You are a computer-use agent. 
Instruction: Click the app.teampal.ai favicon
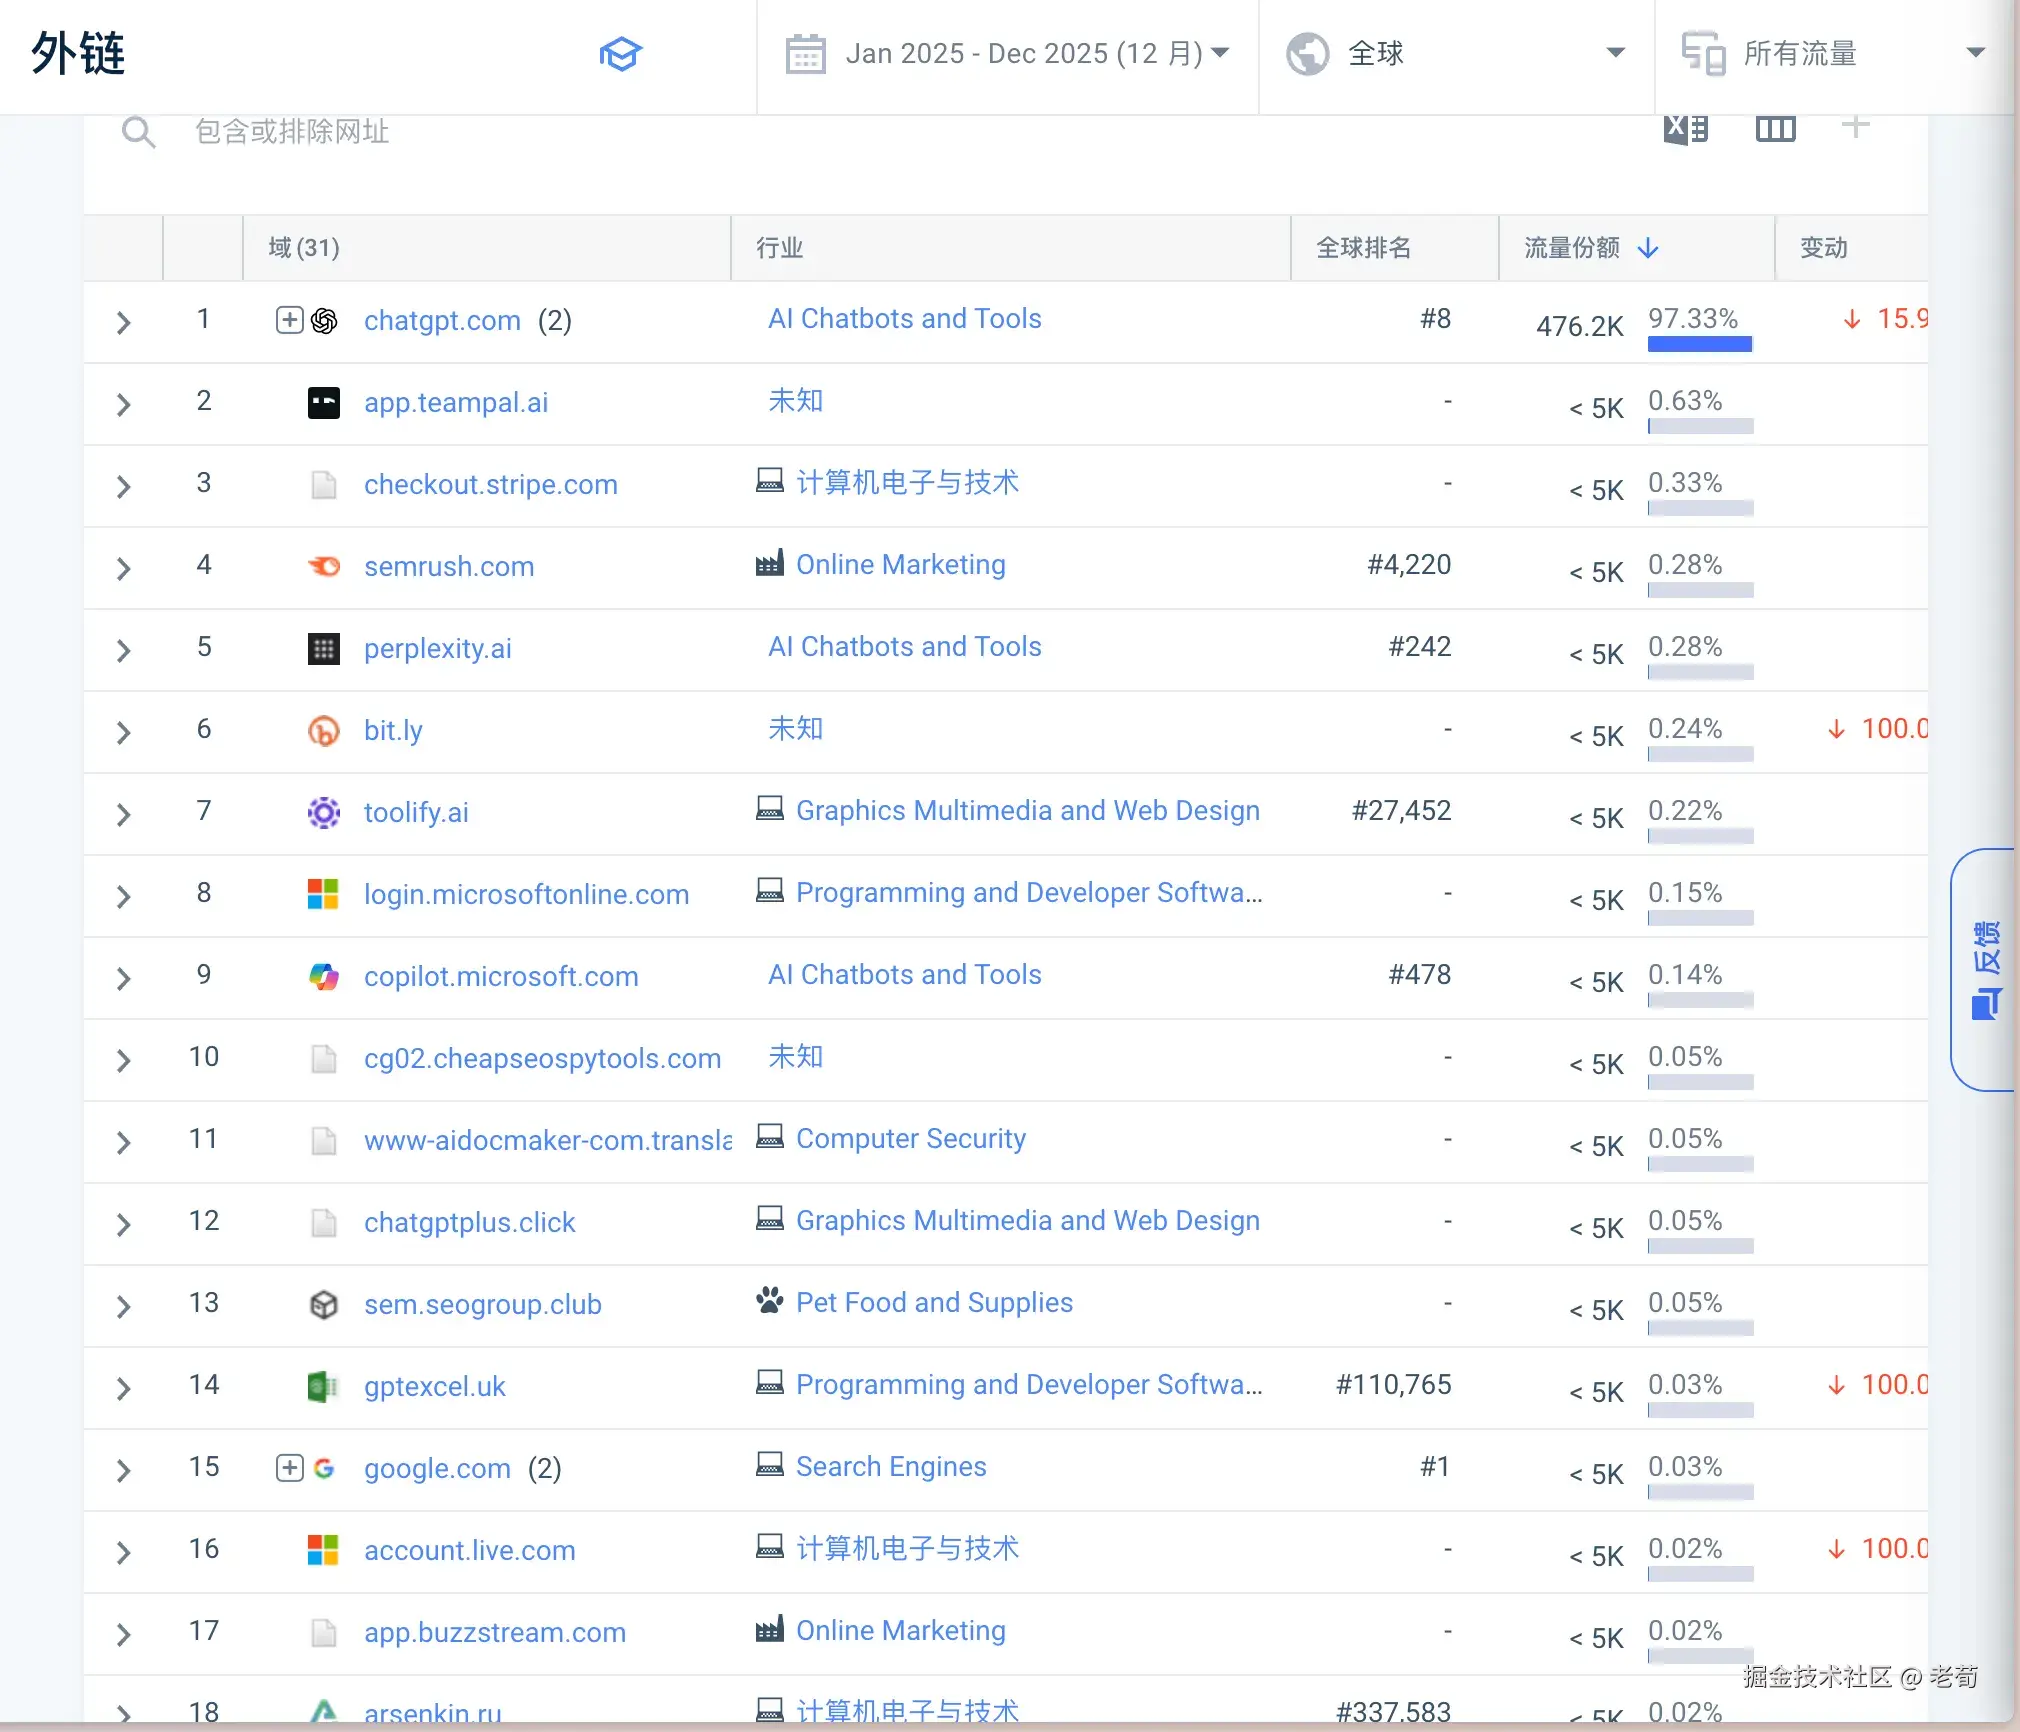pos(324,403)
